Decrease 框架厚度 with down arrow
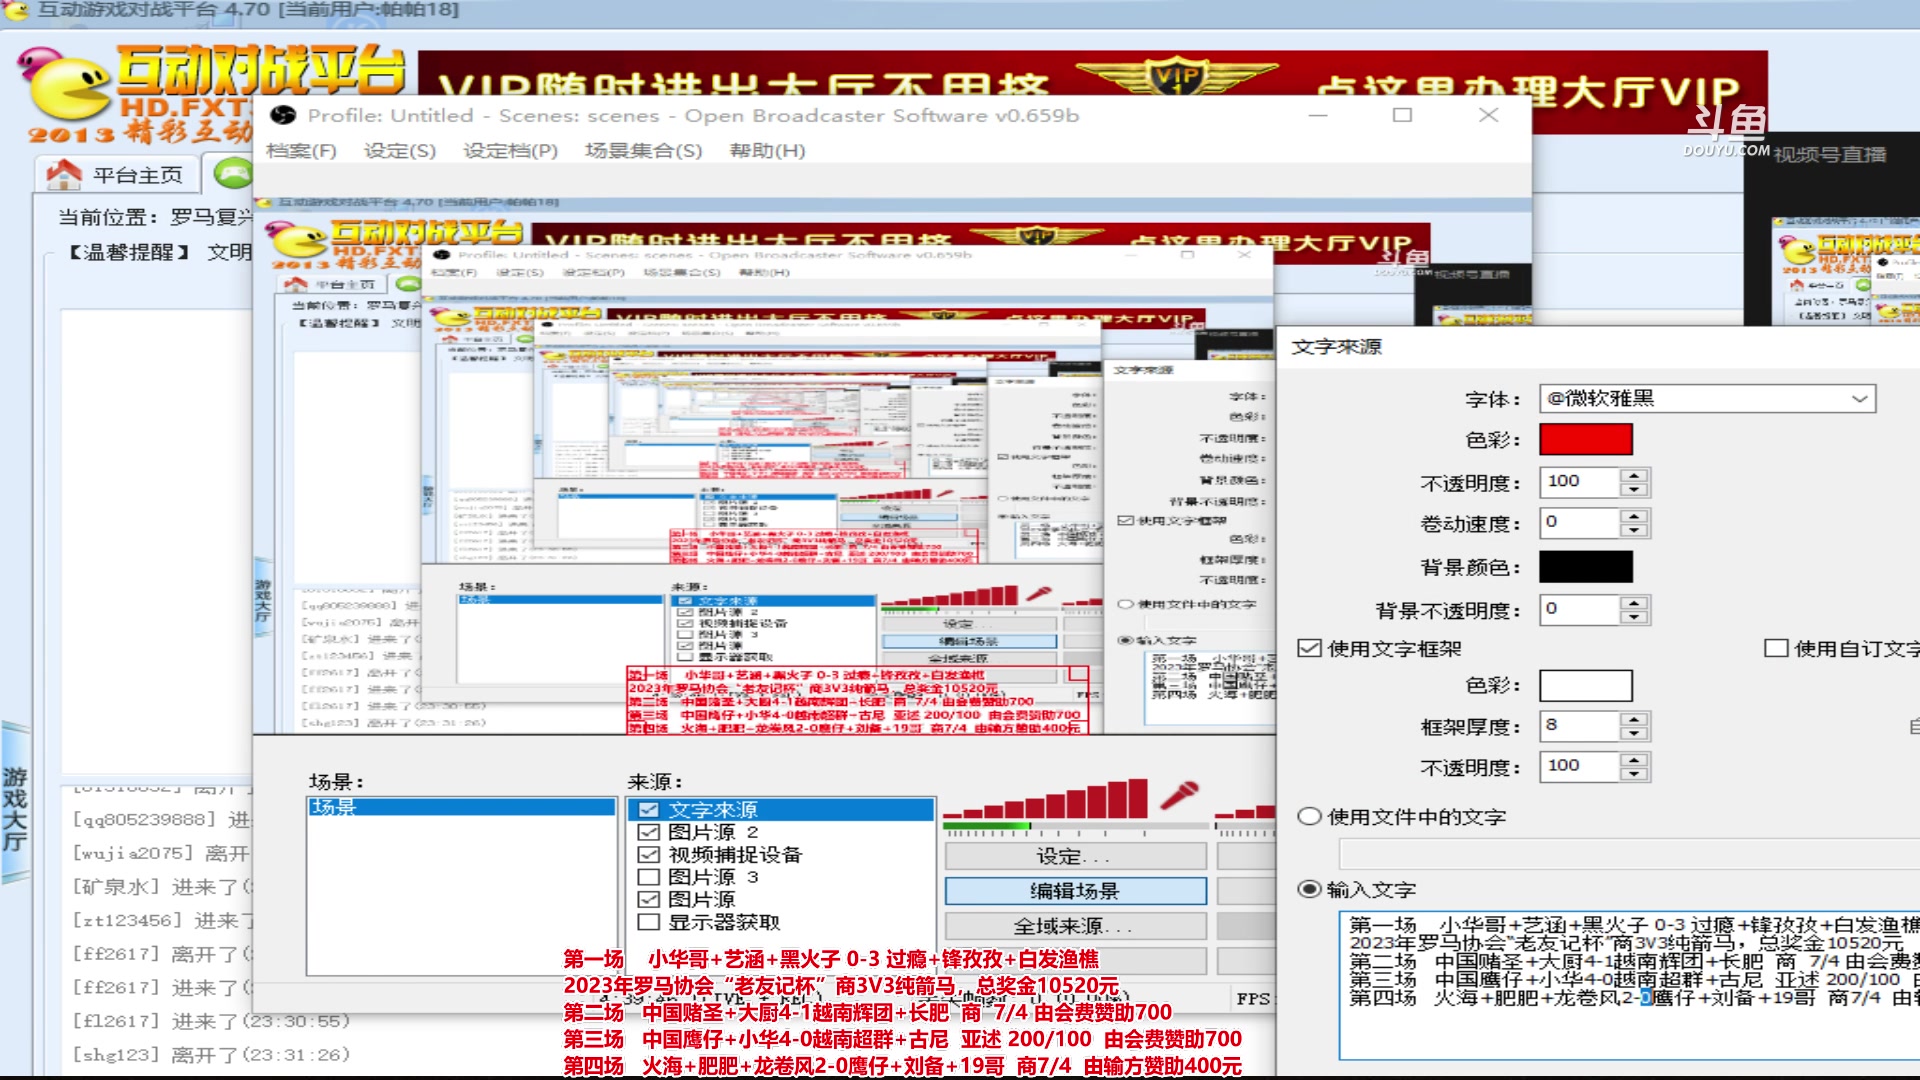The image size is (1920, 1080). tap(1634, 734)
